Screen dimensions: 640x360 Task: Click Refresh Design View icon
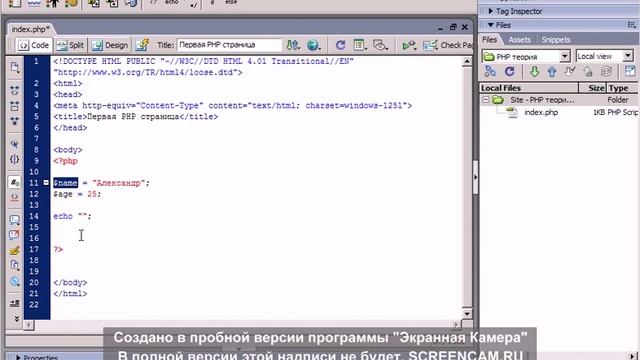tap(340, 45)
